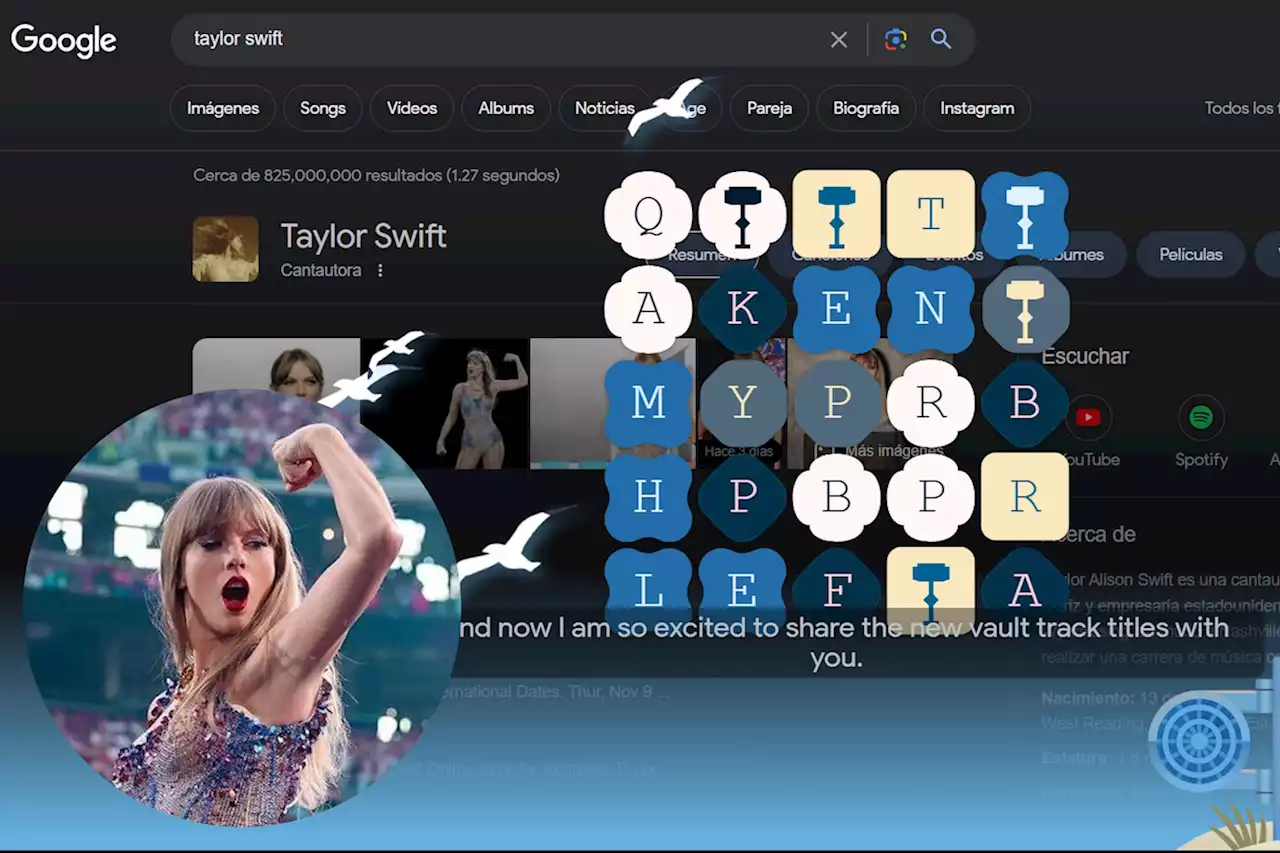The width and height of the screenshot is (1280, 853).
Task: Select the dark blue P tile beside H
Action: 742,497
